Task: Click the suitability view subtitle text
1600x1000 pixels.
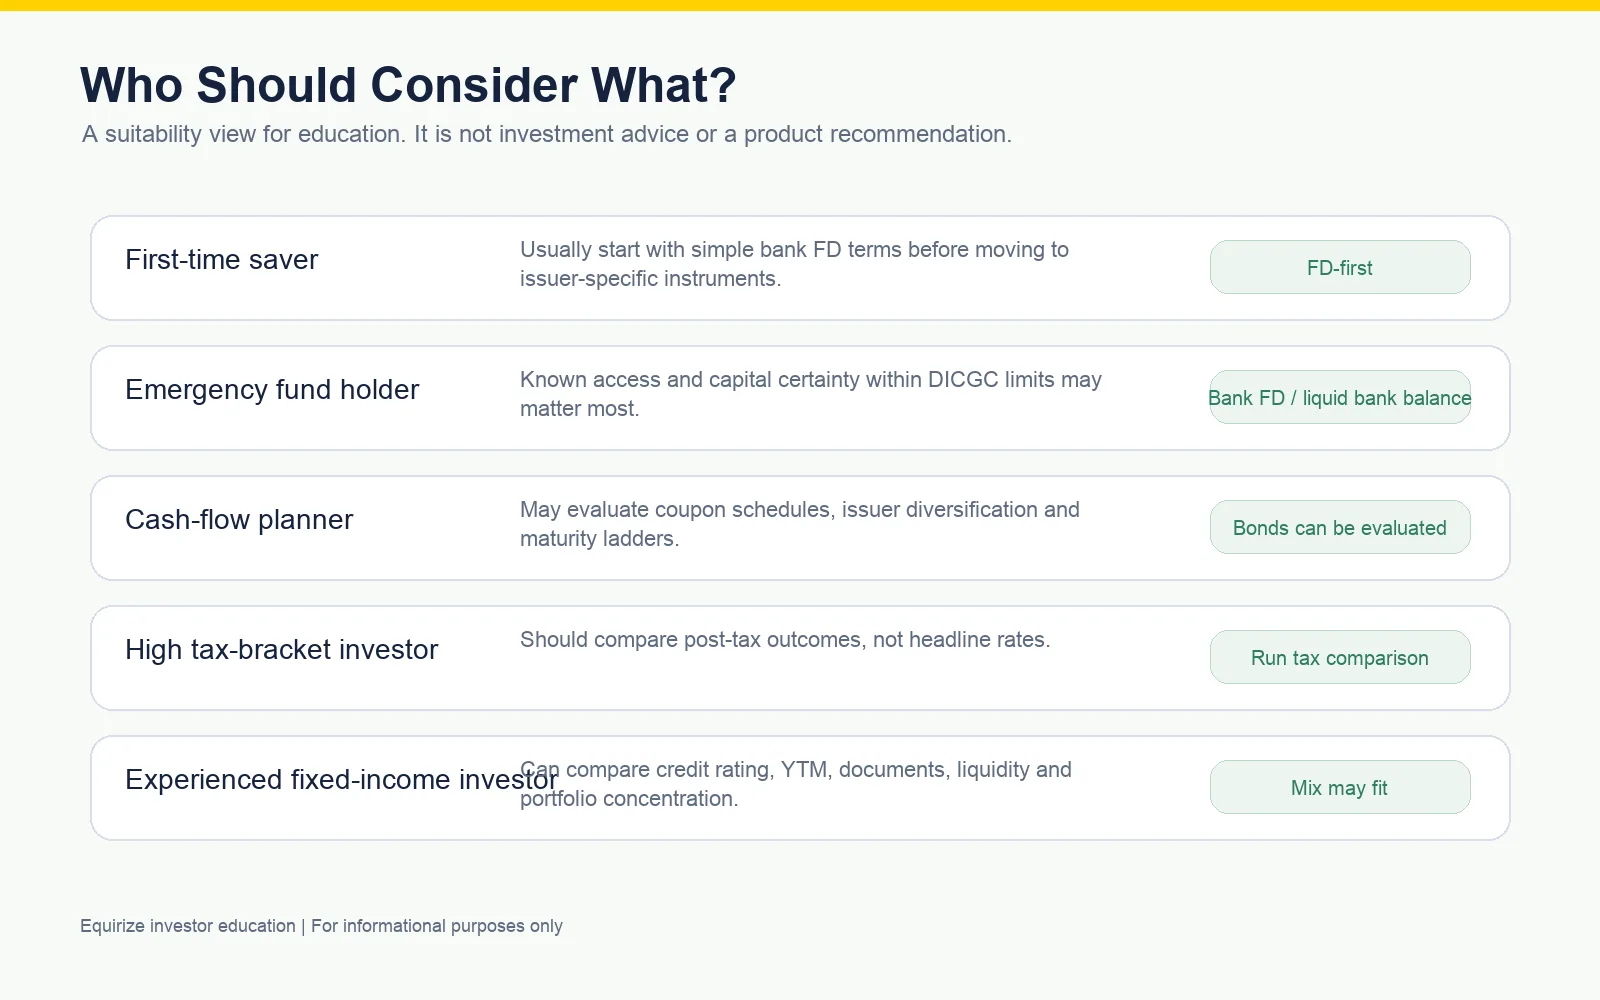Action: tap(547, 134)
